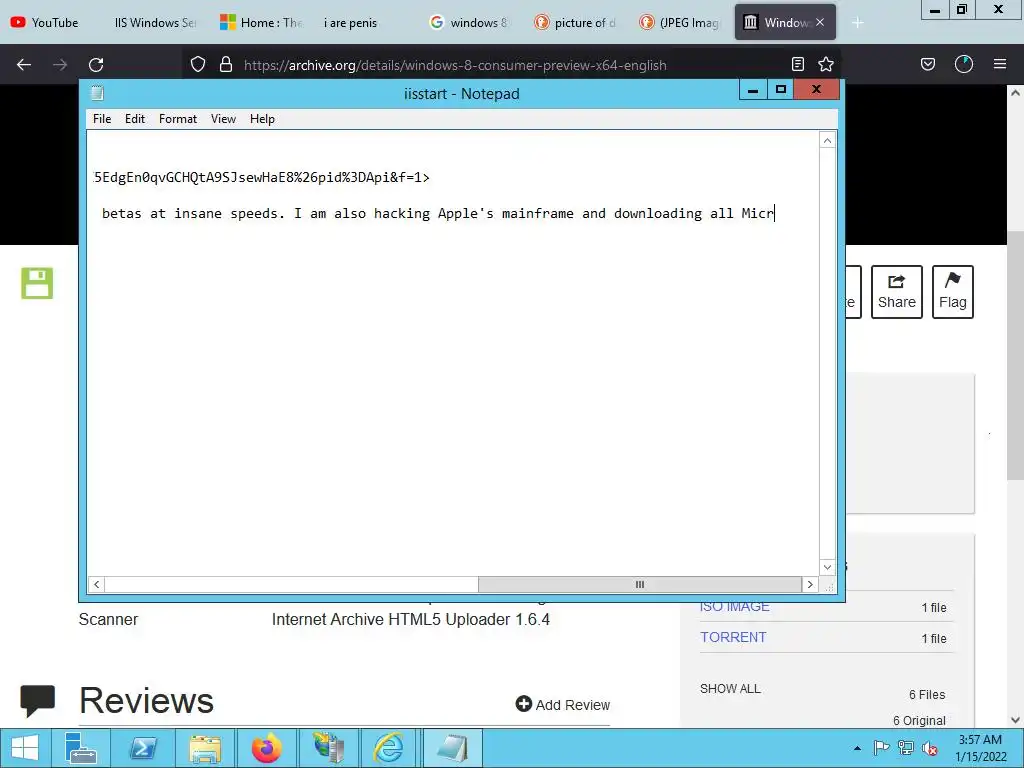Click inside Notepad text area
This screenshot has height=768, width=1024.
(x=453, y=353)
